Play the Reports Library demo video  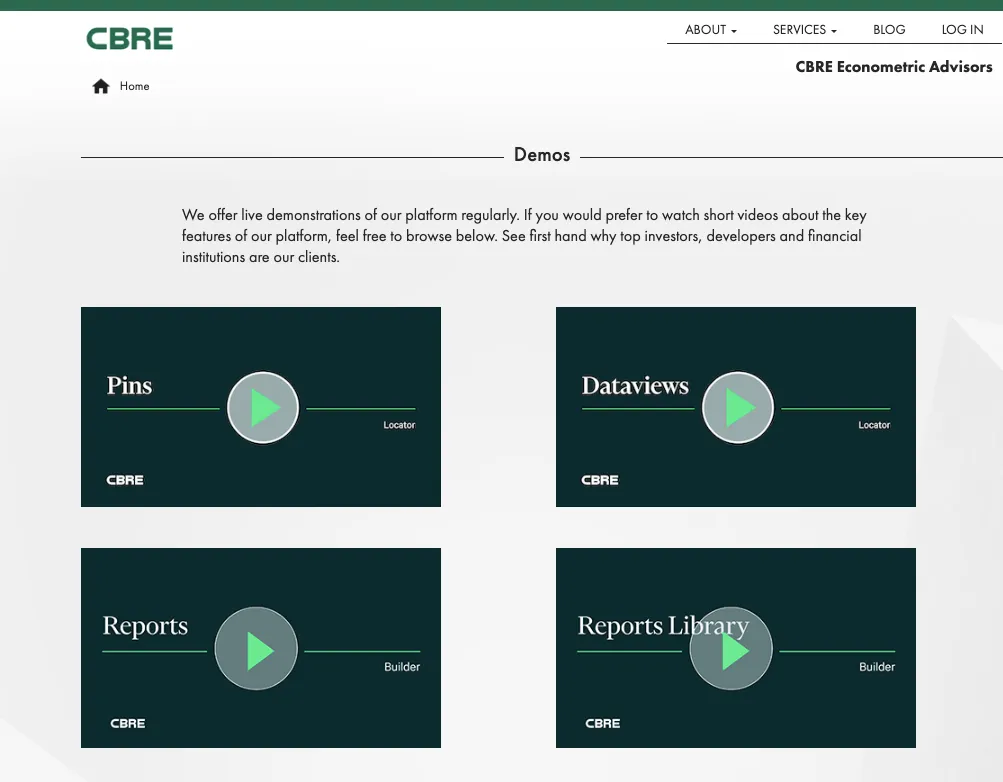(x=731, y=648)
